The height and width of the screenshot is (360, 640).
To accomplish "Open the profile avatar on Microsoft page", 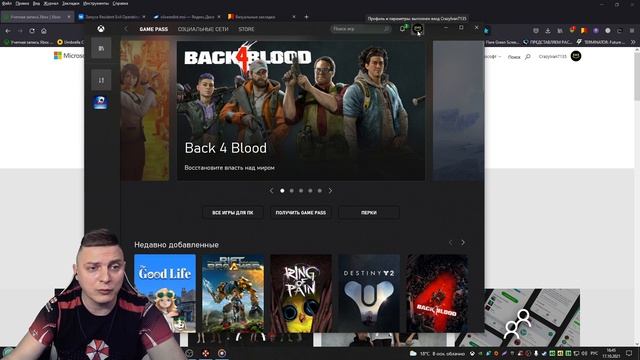I will coord(576,56).
